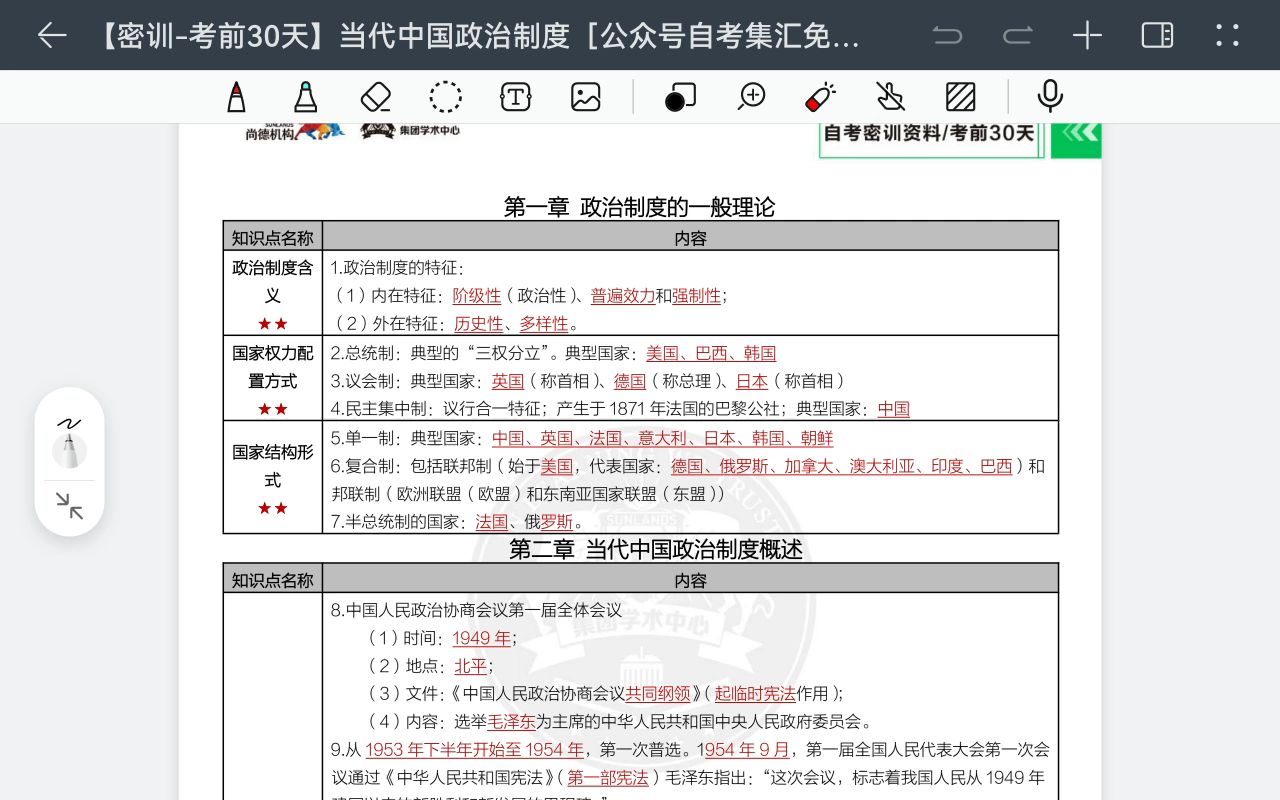
Task: Click the 国家结构形式 cell
Action: pyautogui.click(x=273, y=479)
